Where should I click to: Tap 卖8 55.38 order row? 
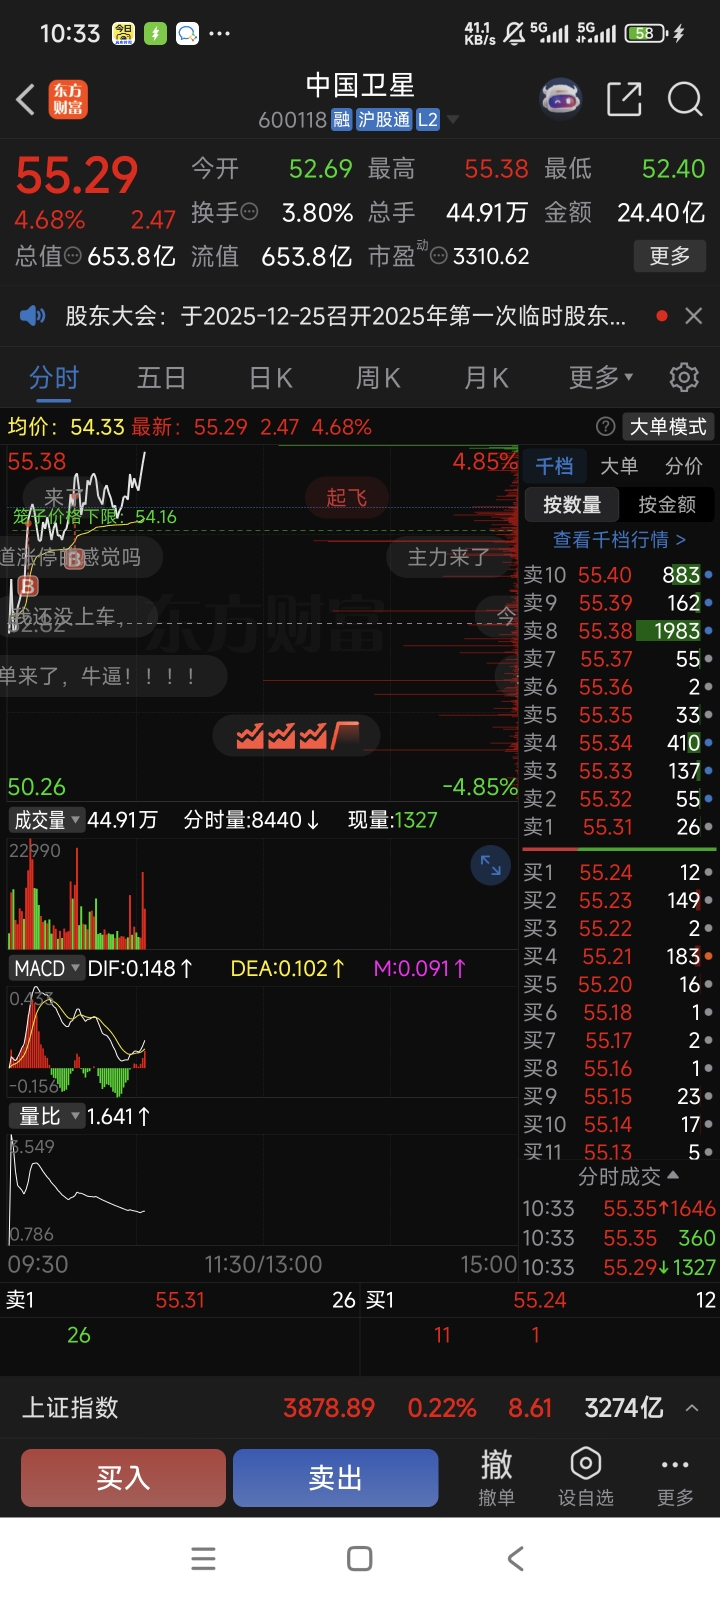pos(619,631)
